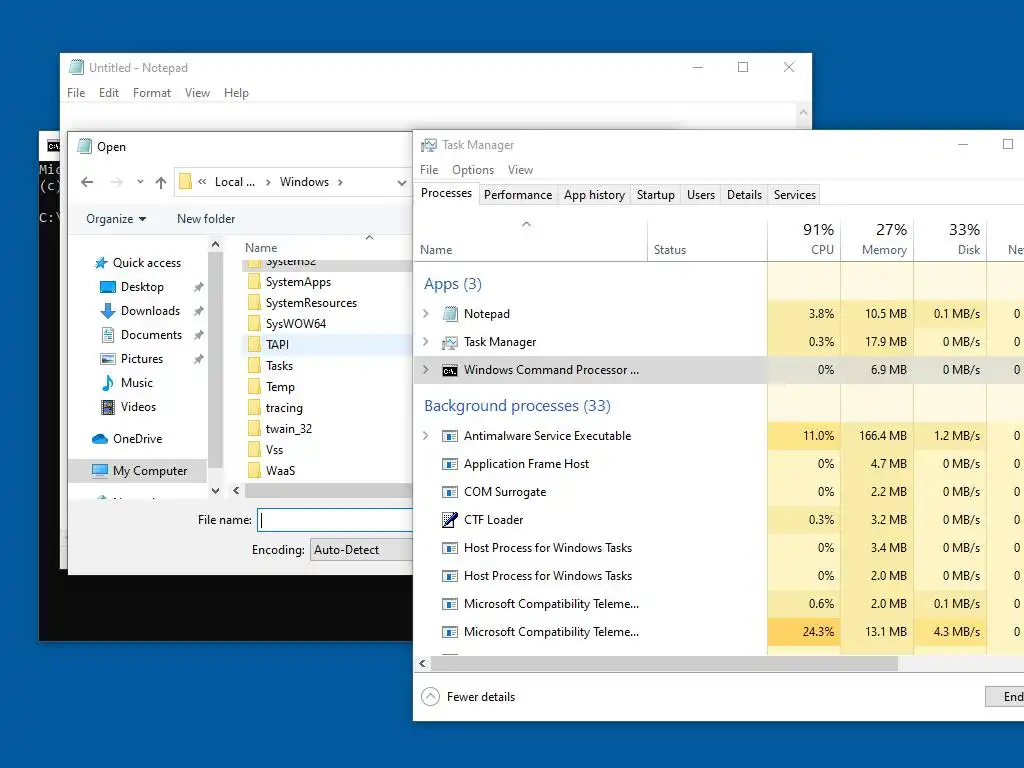Open the address bar path dropdown arrow

click(402, 182)
